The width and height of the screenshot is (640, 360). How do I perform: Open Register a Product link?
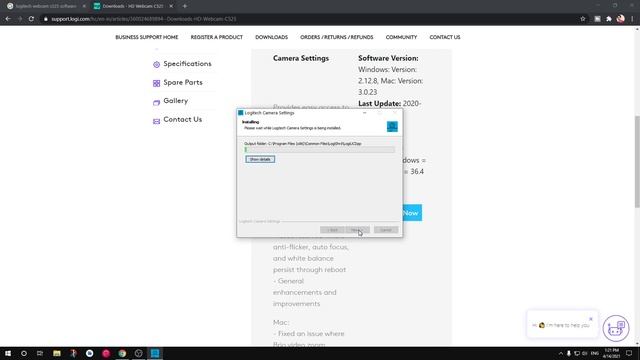coord(217,37)
